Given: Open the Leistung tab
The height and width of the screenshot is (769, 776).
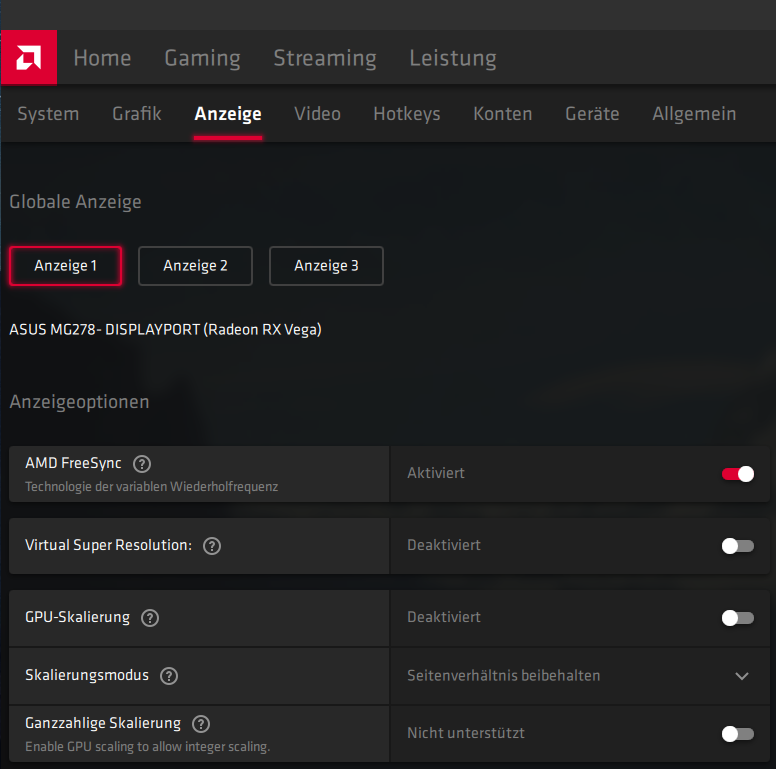Looking at the screenshot, I should tap(452, 58).
